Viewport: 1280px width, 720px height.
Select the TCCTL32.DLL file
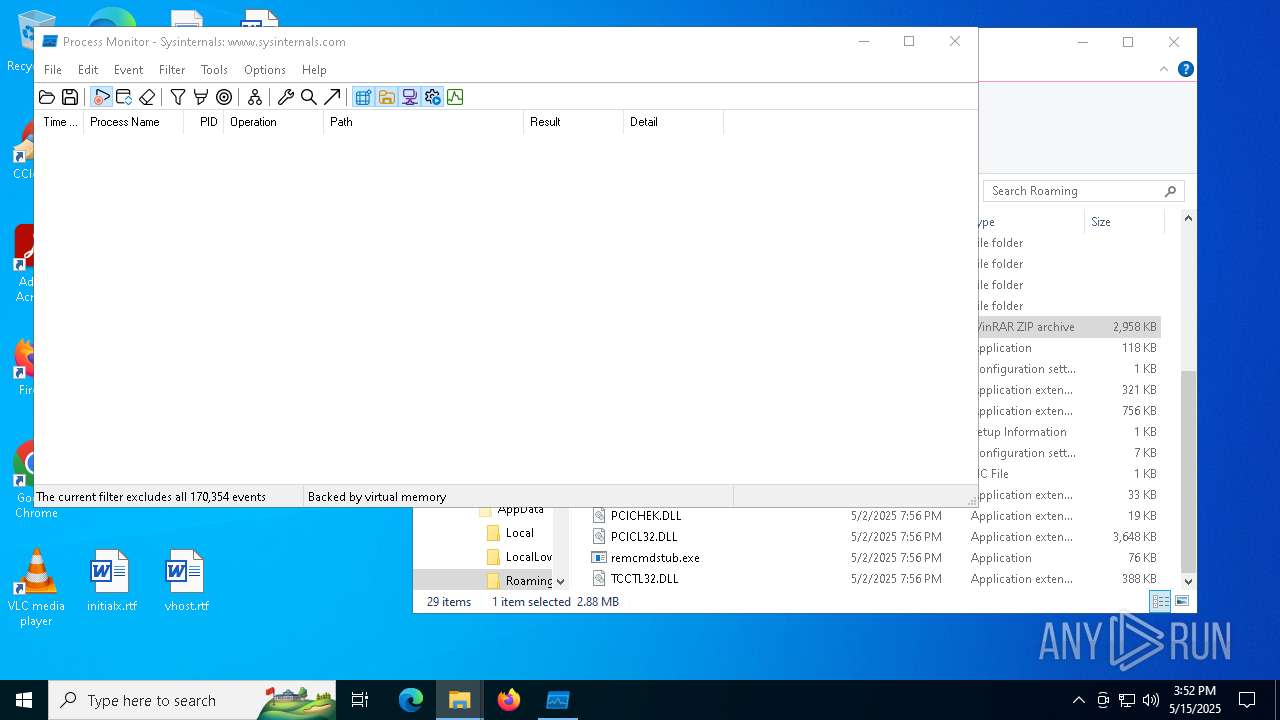[x=644, y=579]
